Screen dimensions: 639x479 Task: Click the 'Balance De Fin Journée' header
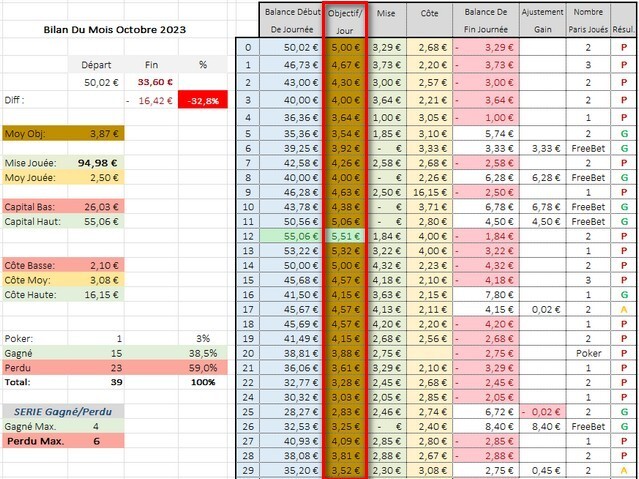(486, 20)
